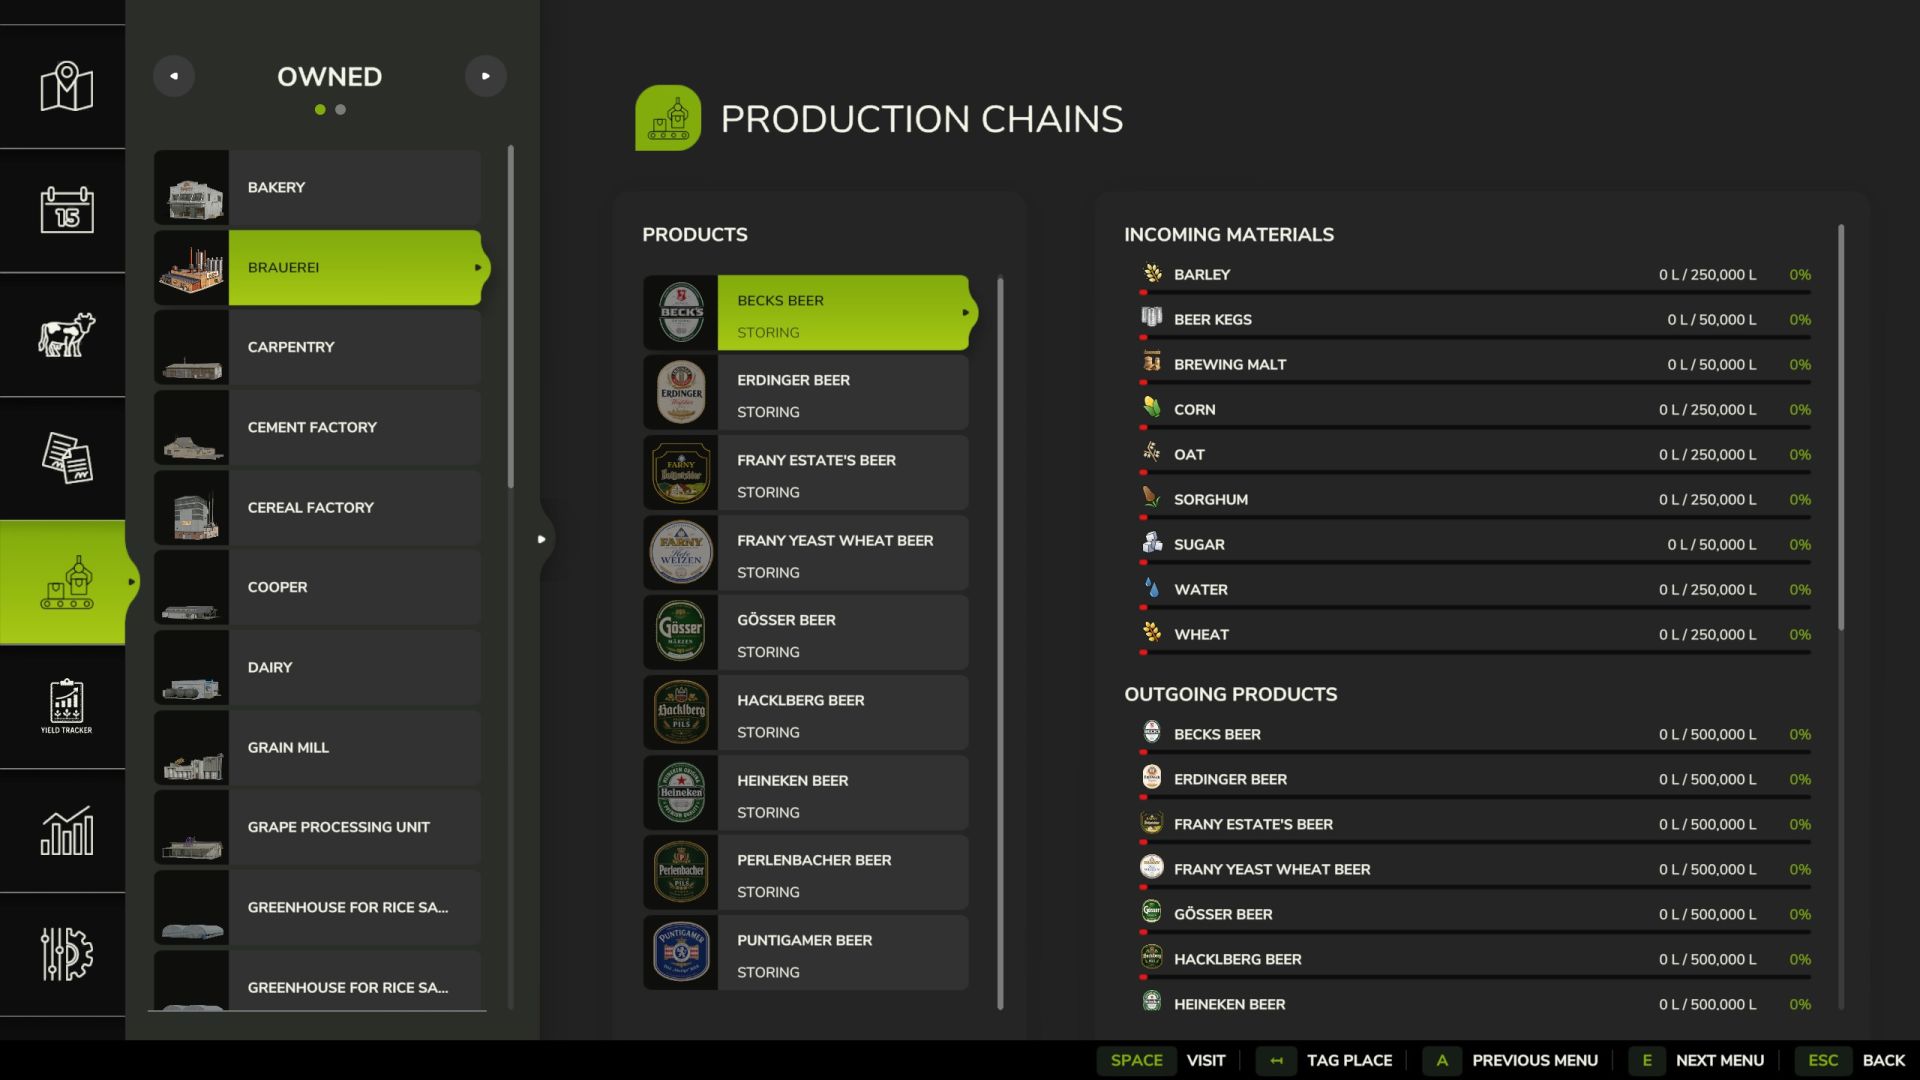Click the products list scrollbar
This screenshot has width=1920, height=1080.
(1000, 643)
